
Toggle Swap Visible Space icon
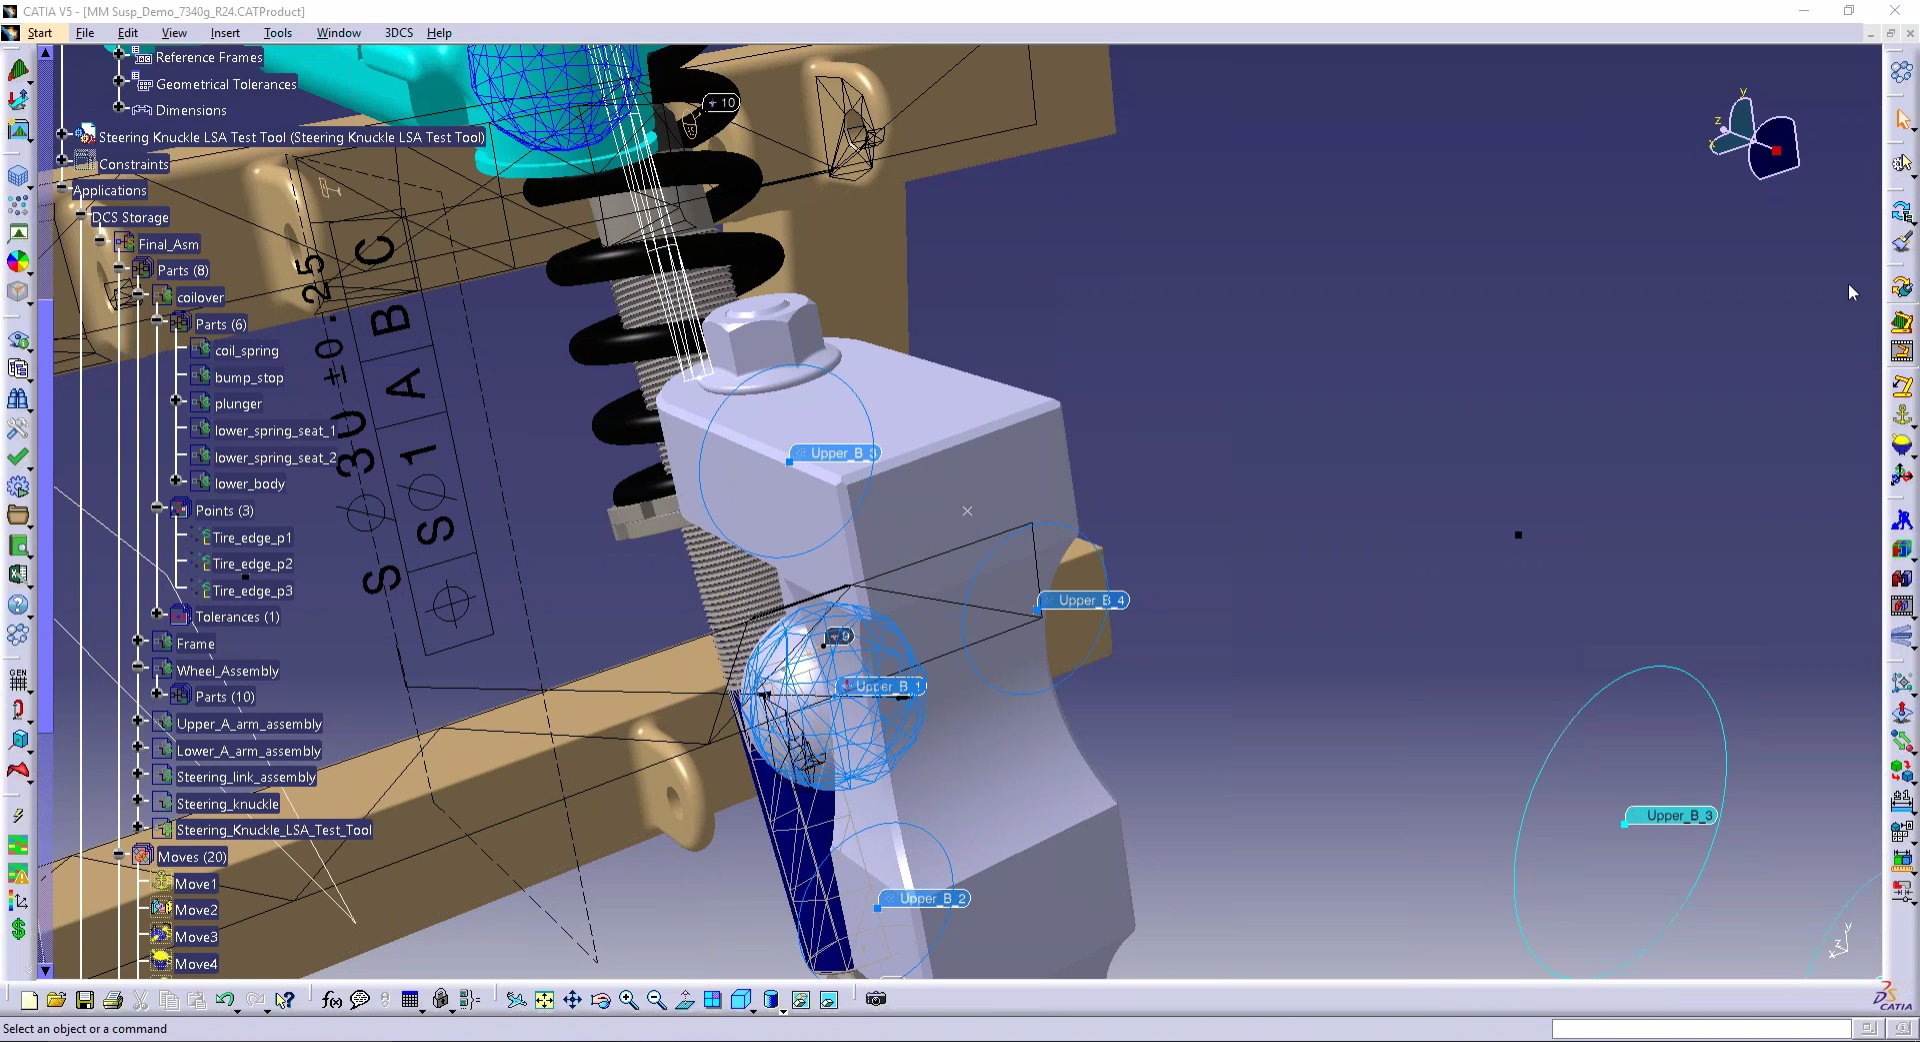(829, 1000)
